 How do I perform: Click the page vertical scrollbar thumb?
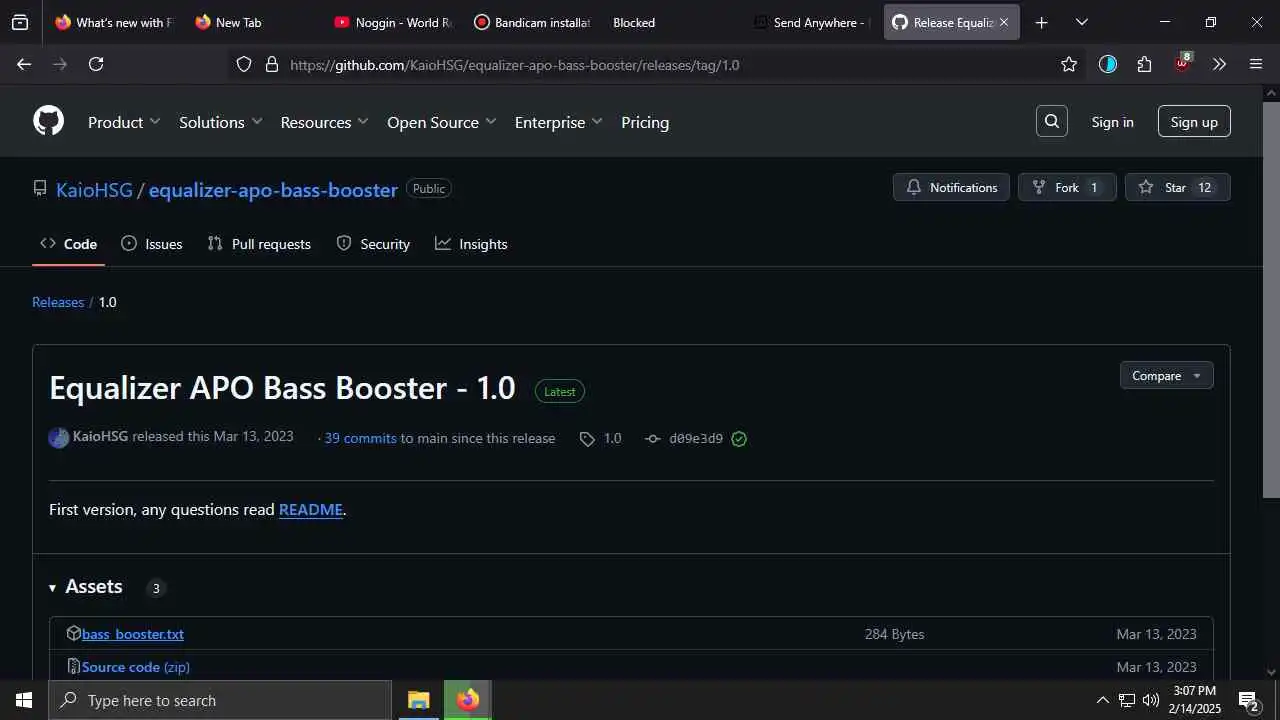pos(1271,300)
